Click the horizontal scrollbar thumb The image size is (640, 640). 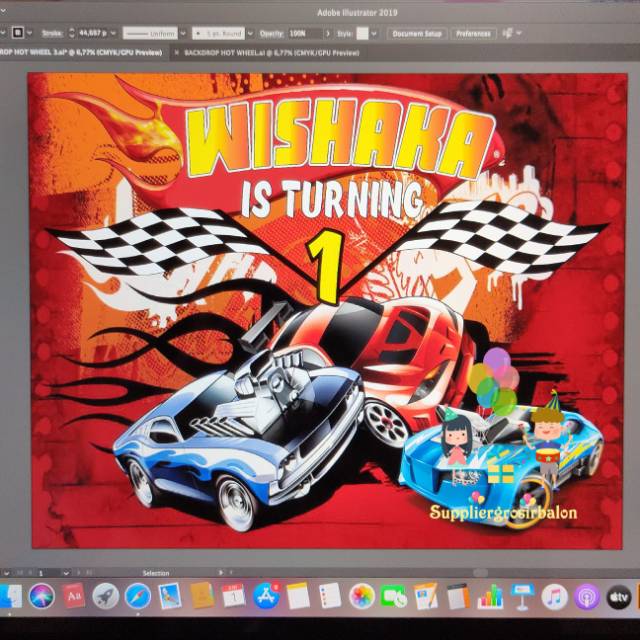click(480, 573)
